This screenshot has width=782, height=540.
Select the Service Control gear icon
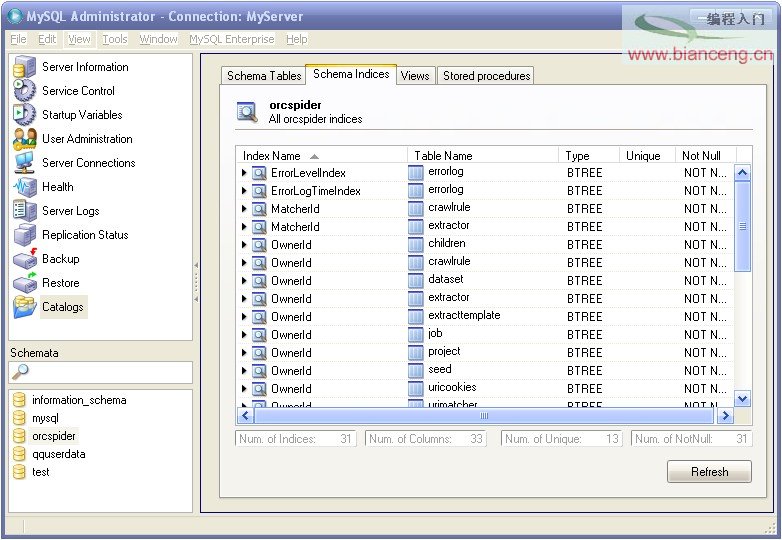[x=24, y=91]
